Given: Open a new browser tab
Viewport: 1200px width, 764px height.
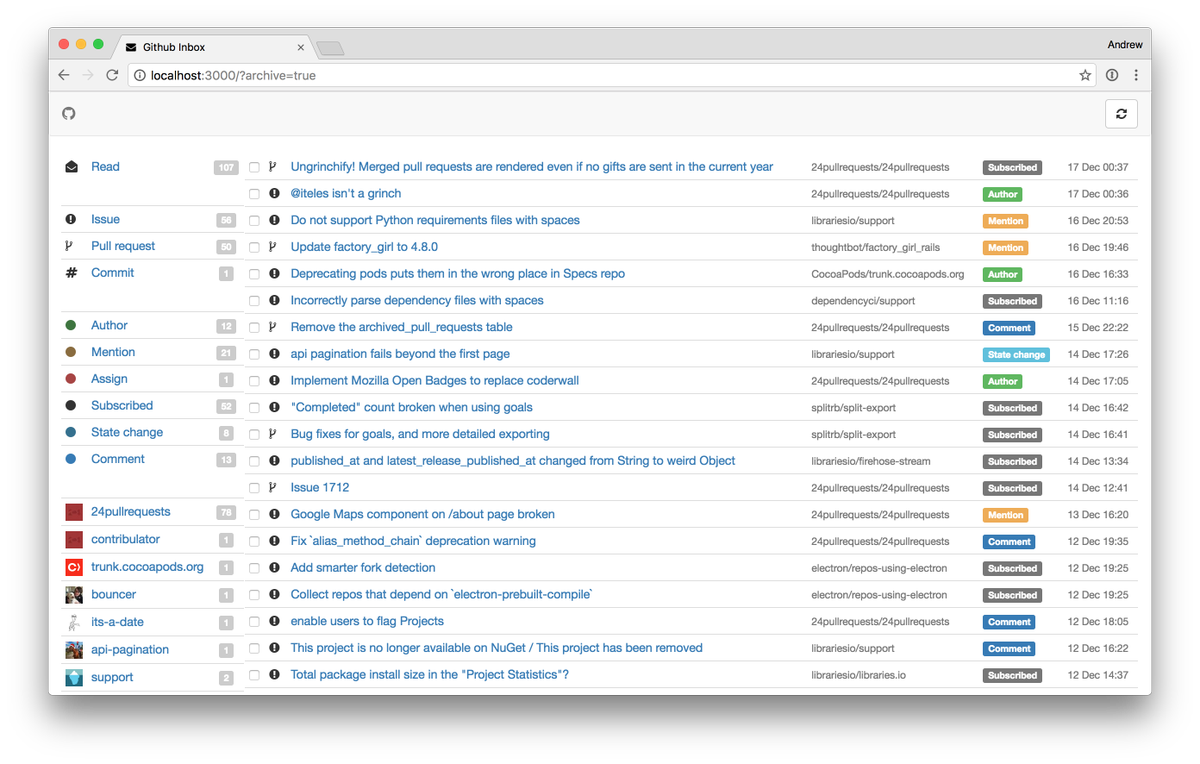Looking at the screenshot, I should (x=330, y=48).
